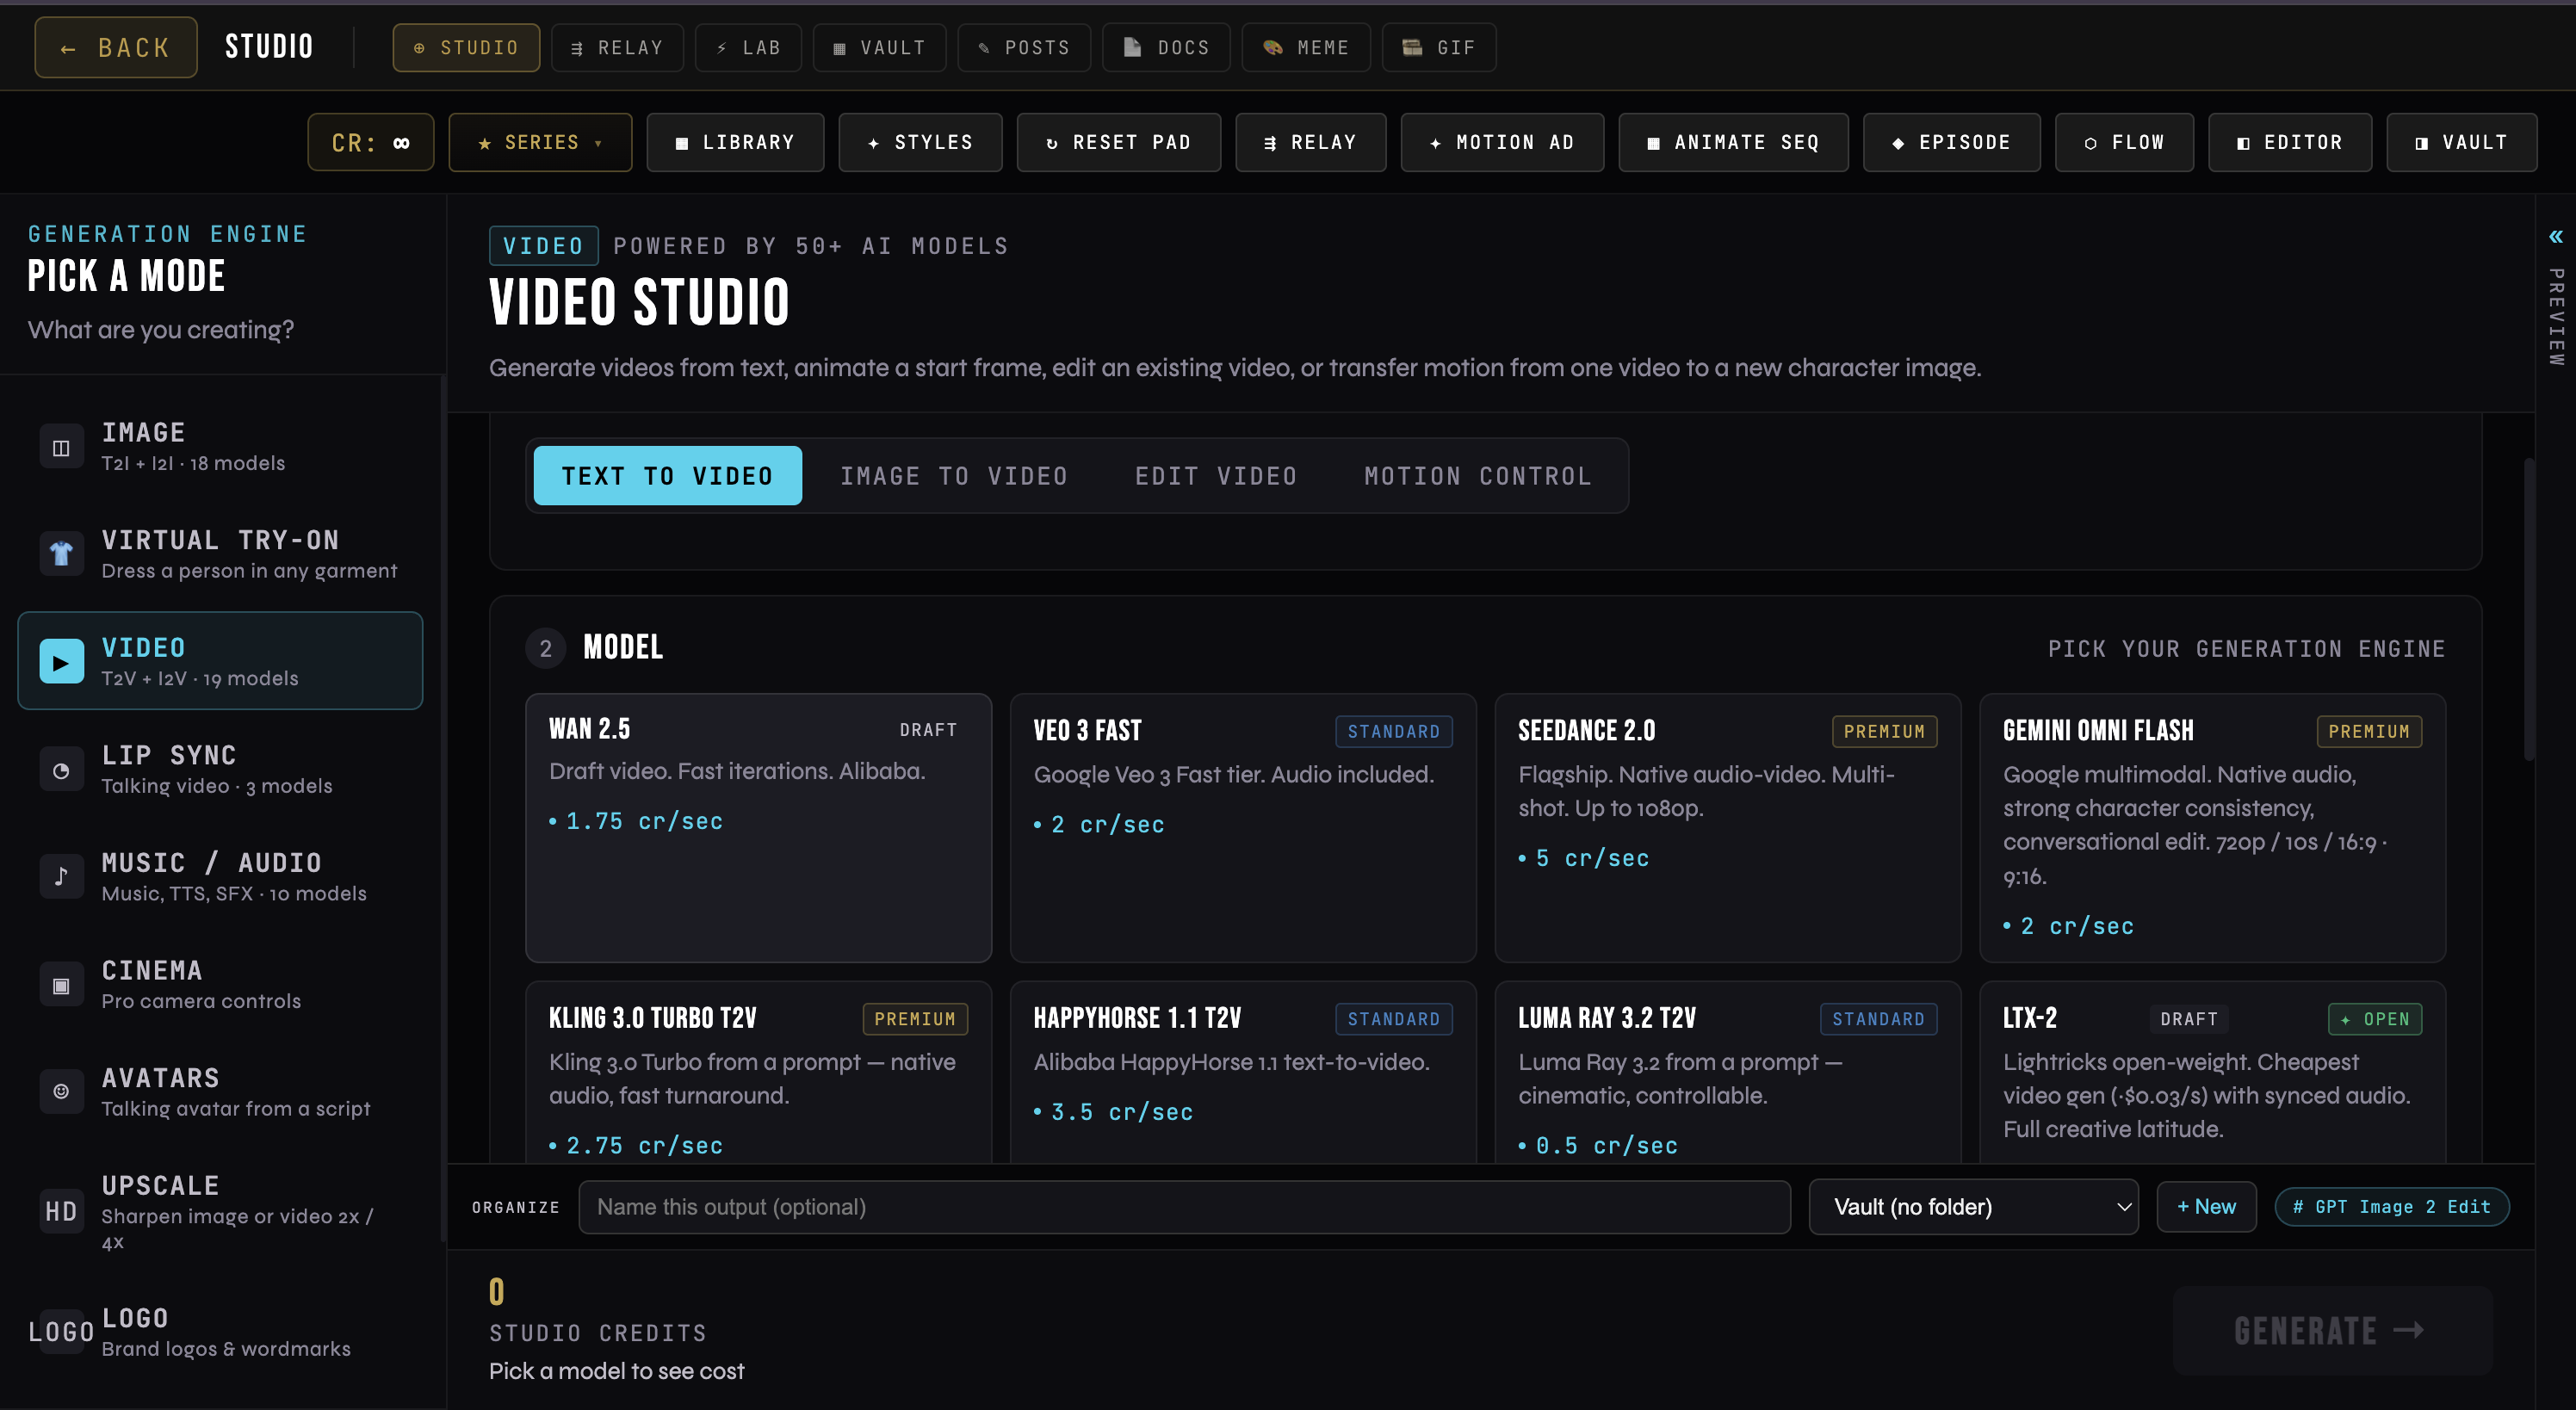Click 'Pick a model to see cost' text
The image size is (2576, 1410).
pos(616,1371)
